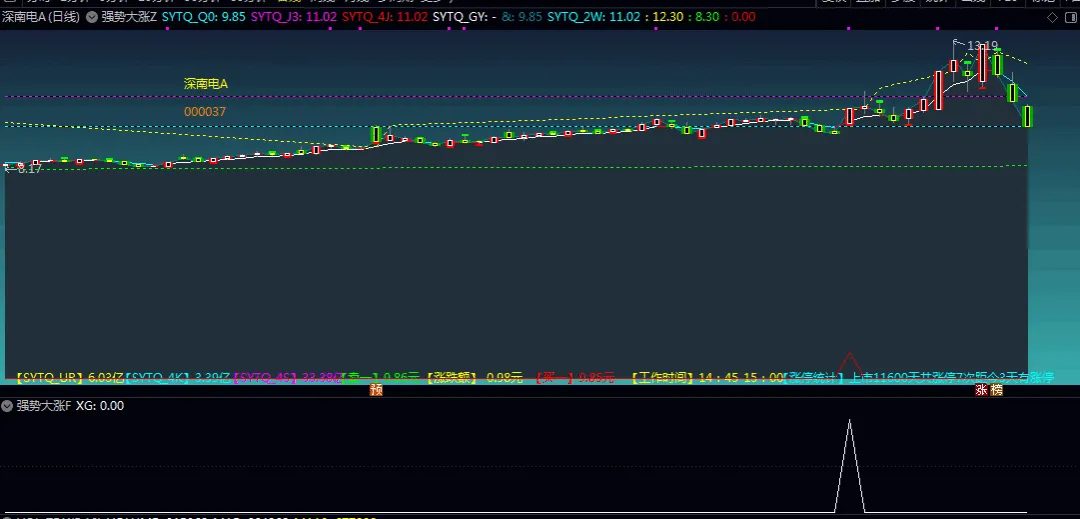
Task: Click the 强势大涨F sub-chart name
Action: click(43, 406)
